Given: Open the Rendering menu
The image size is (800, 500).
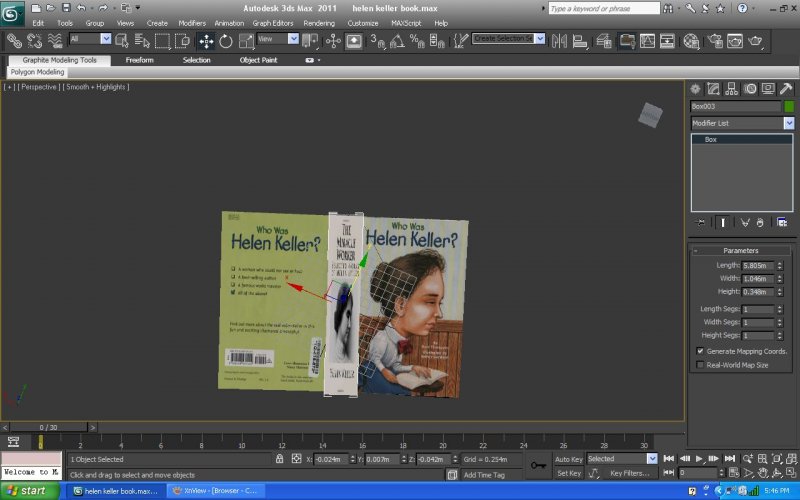Looking at the screenshot, I should coord(319,23).
